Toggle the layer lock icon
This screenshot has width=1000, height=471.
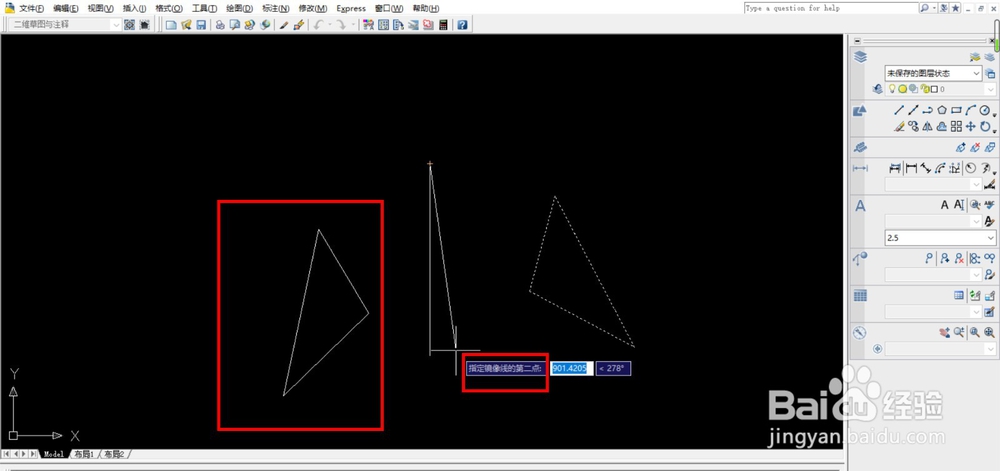[x=925, y=89]
